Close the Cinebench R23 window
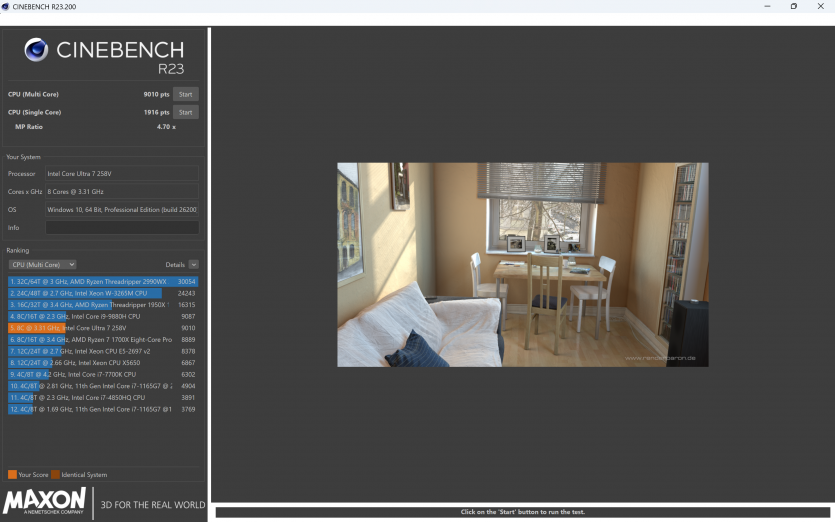This screenshot has height=522, width=835. (x=821, y=7)
